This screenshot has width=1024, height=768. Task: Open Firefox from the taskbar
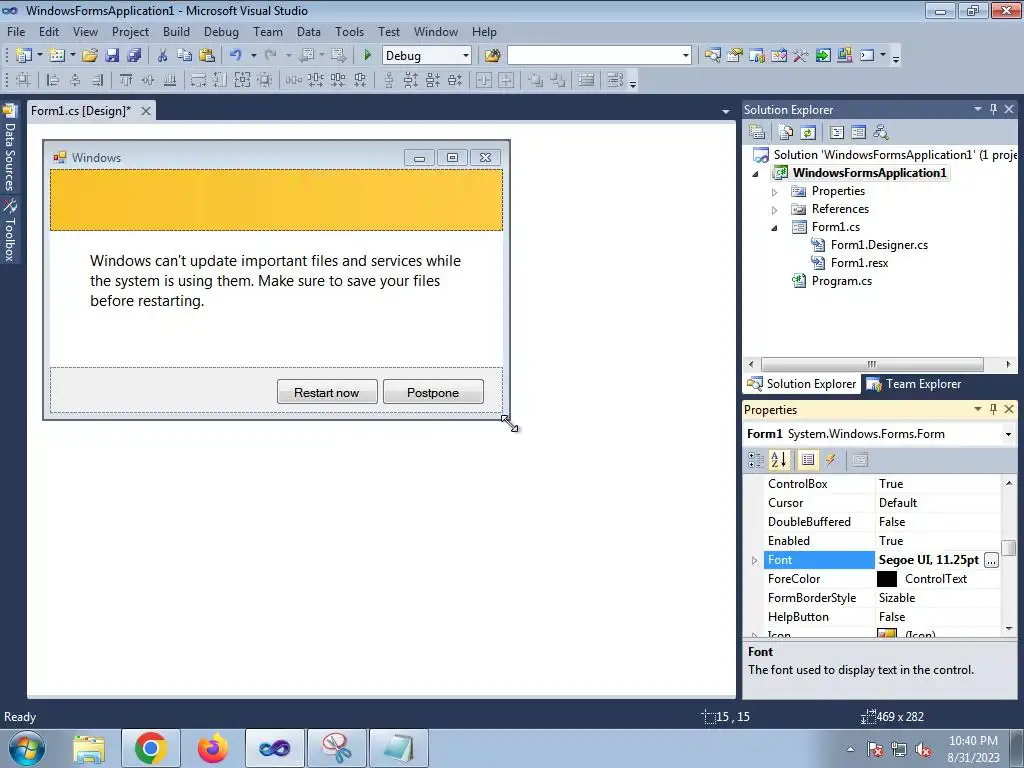click(x=212, y=748)
